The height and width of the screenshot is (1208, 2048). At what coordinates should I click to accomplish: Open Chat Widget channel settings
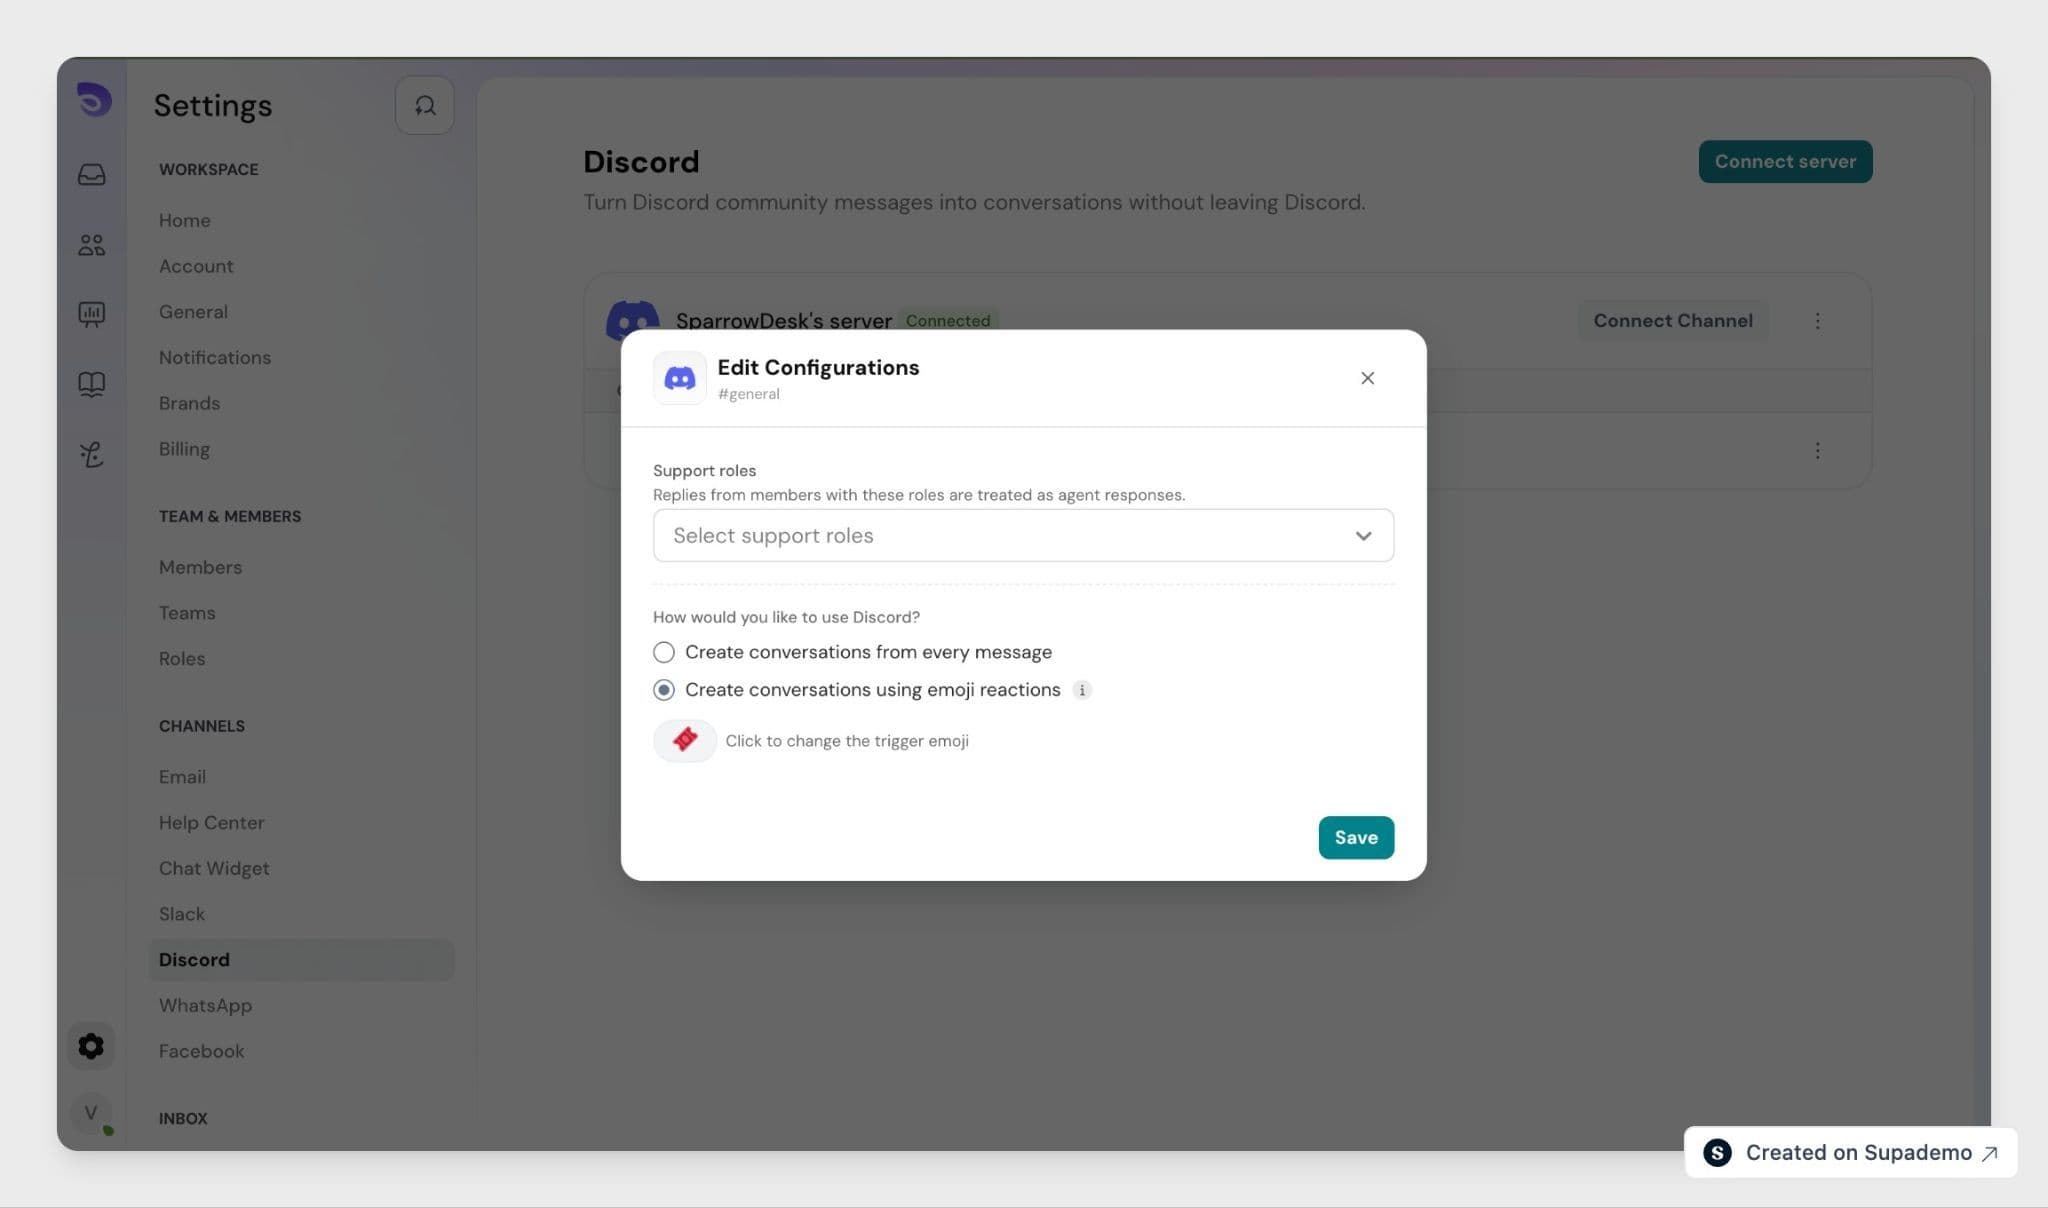(x=214, y=868)
